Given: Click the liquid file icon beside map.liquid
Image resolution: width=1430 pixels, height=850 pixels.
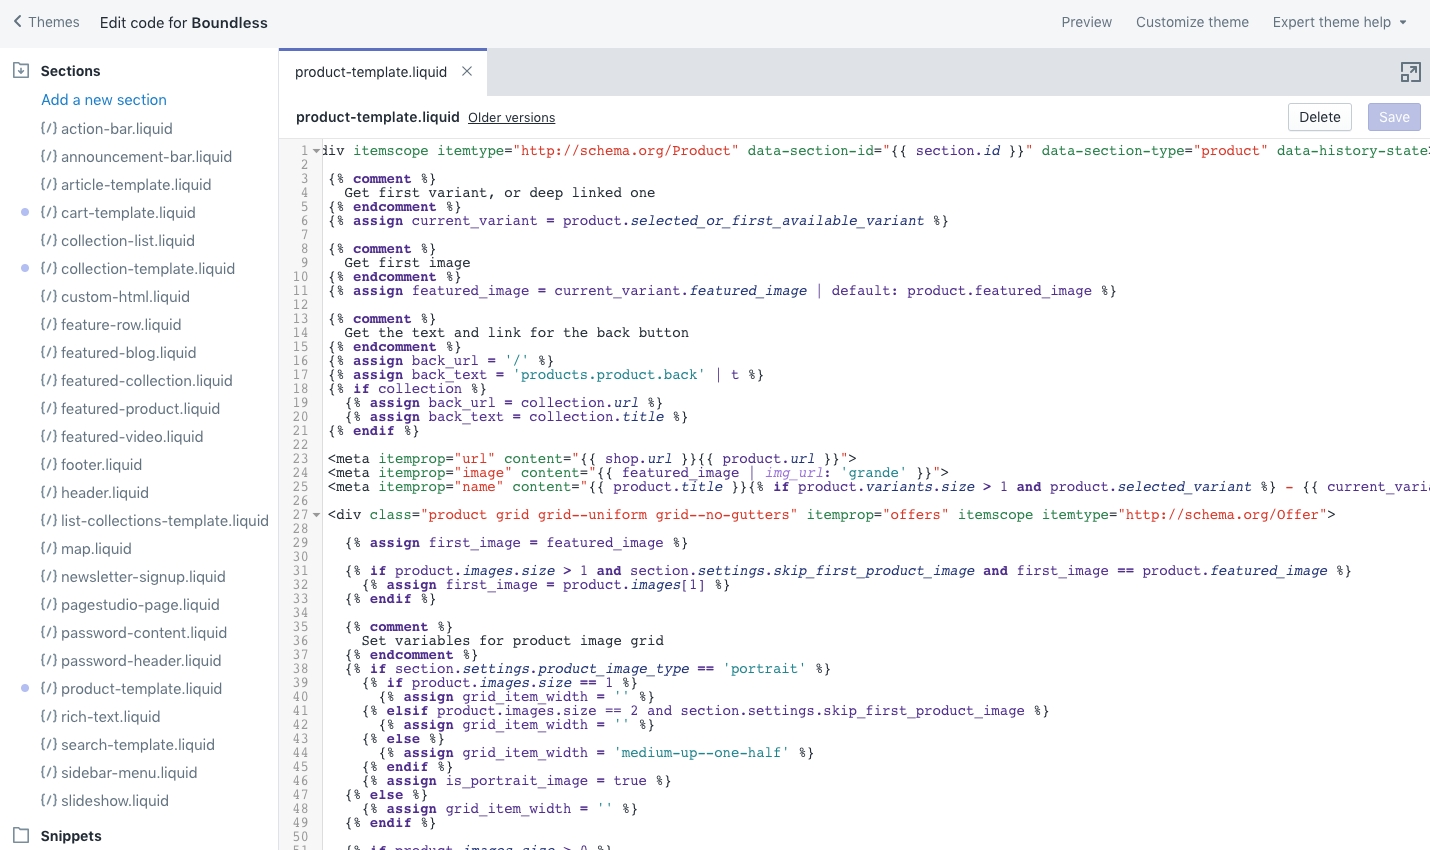Looking at the screenshot, I should tap(48, 549).
